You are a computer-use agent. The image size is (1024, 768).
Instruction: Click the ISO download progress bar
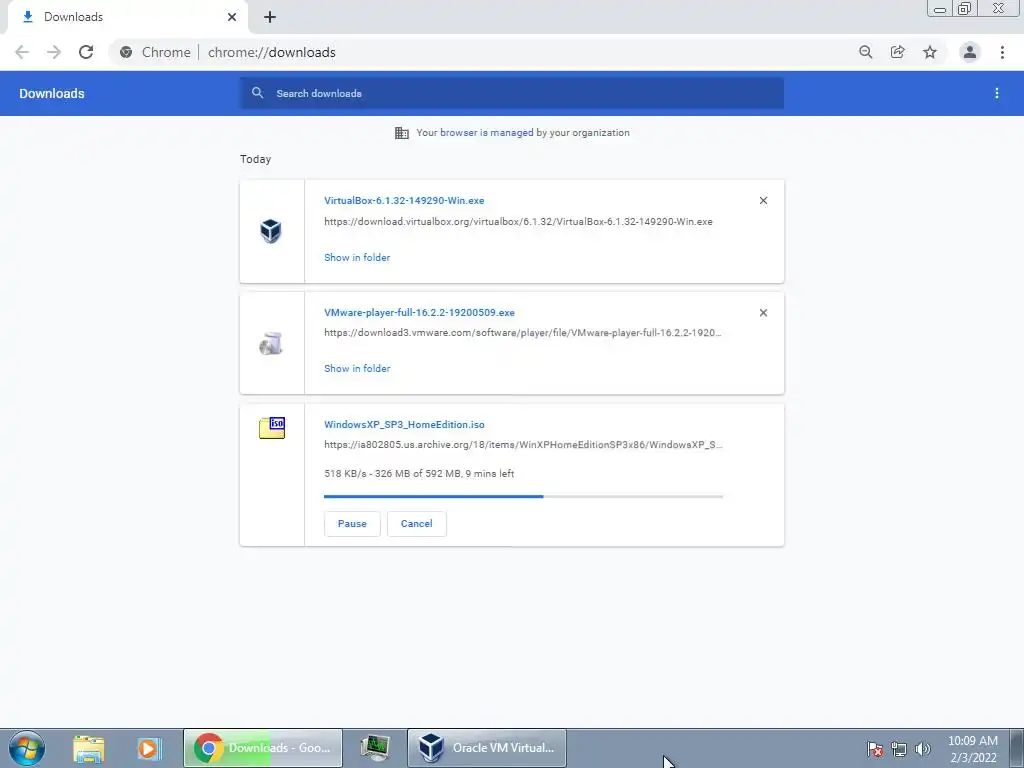(x=523, y=496)
